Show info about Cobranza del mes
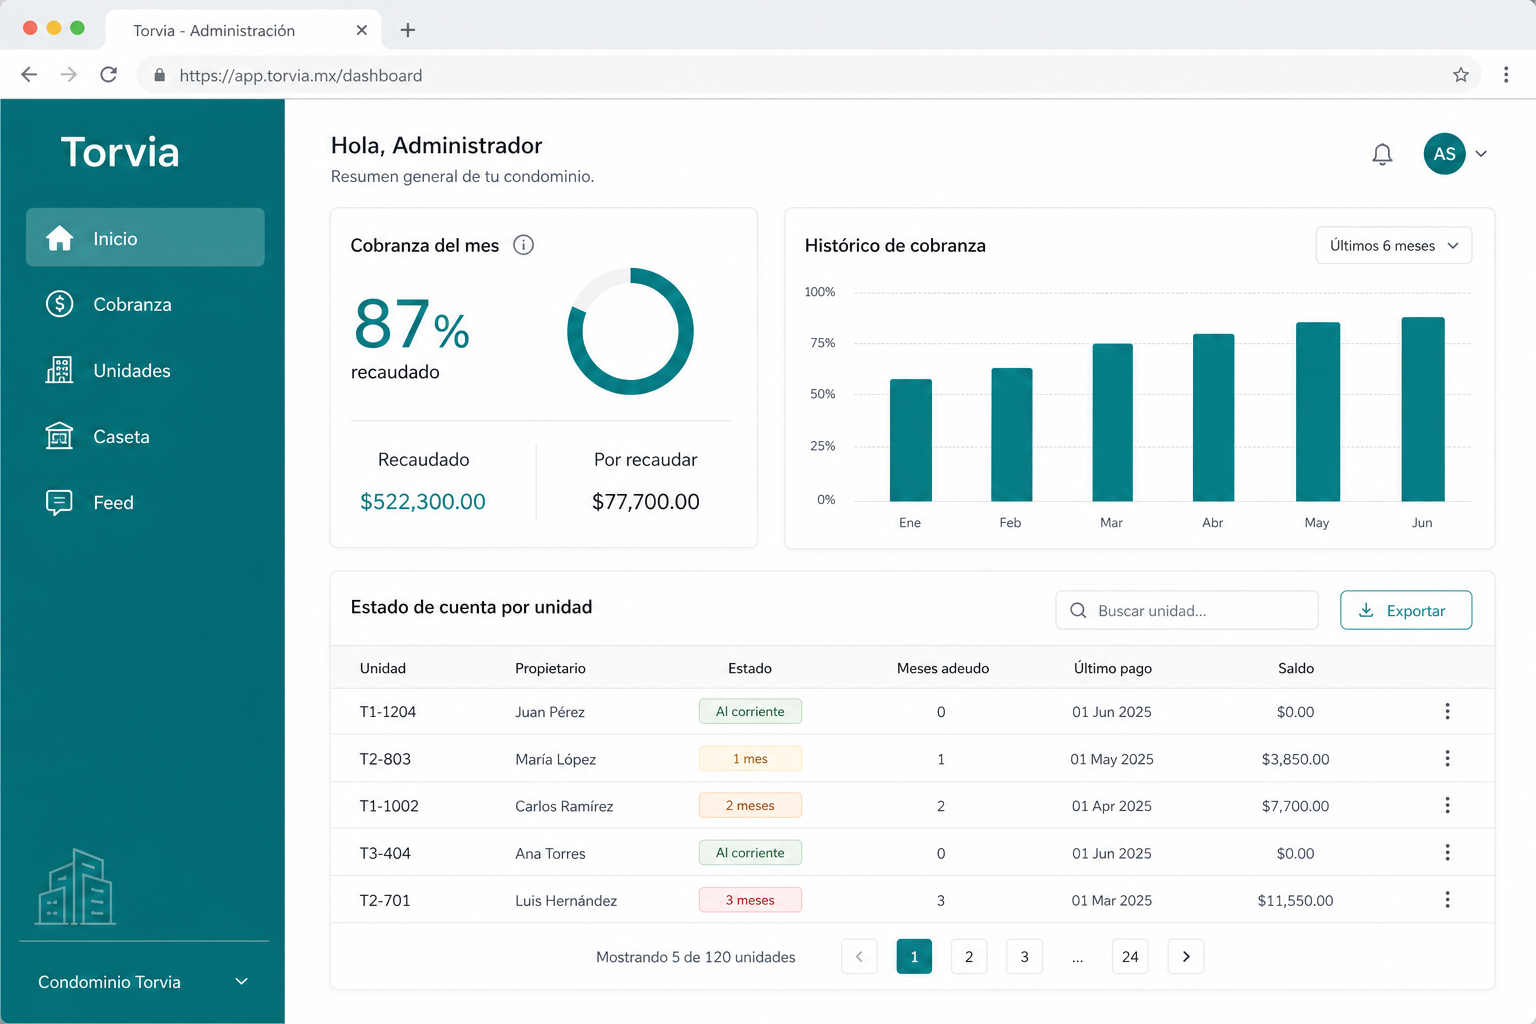The height and width of the screenshot is (1024, 1536). (523, 245)
